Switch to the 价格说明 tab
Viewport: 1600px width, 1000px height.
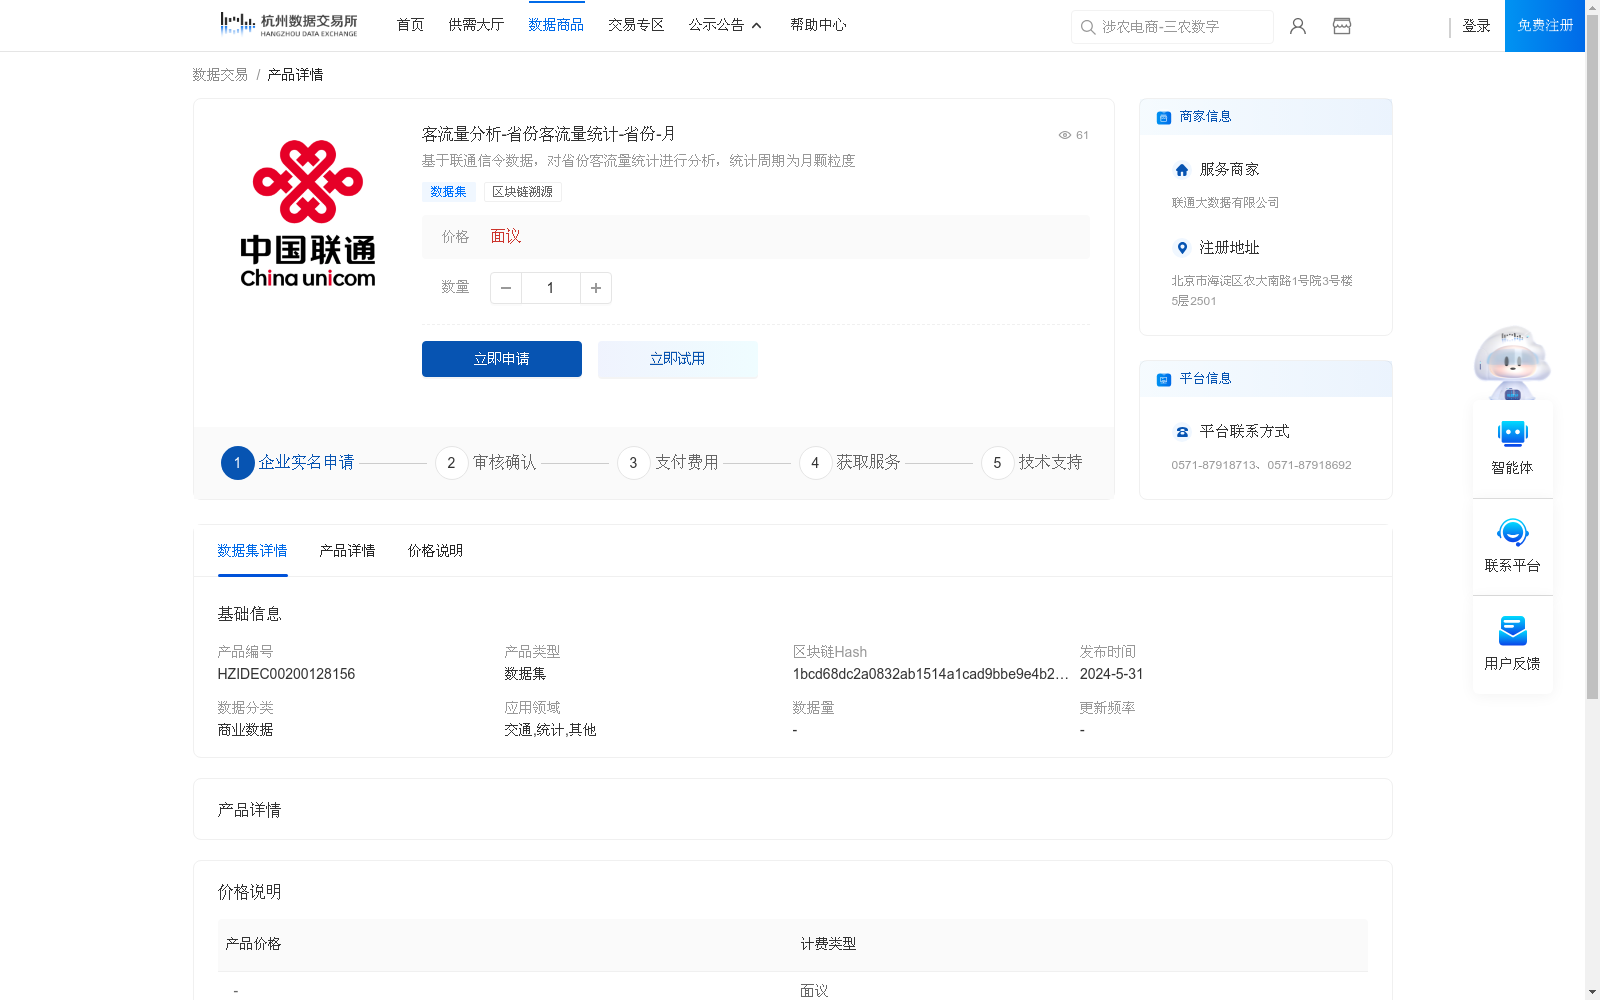point(434,550)
